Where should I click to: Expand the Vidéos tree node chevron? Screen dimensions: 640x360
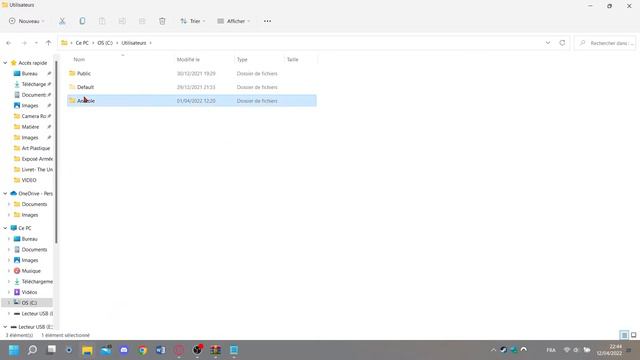9,292
